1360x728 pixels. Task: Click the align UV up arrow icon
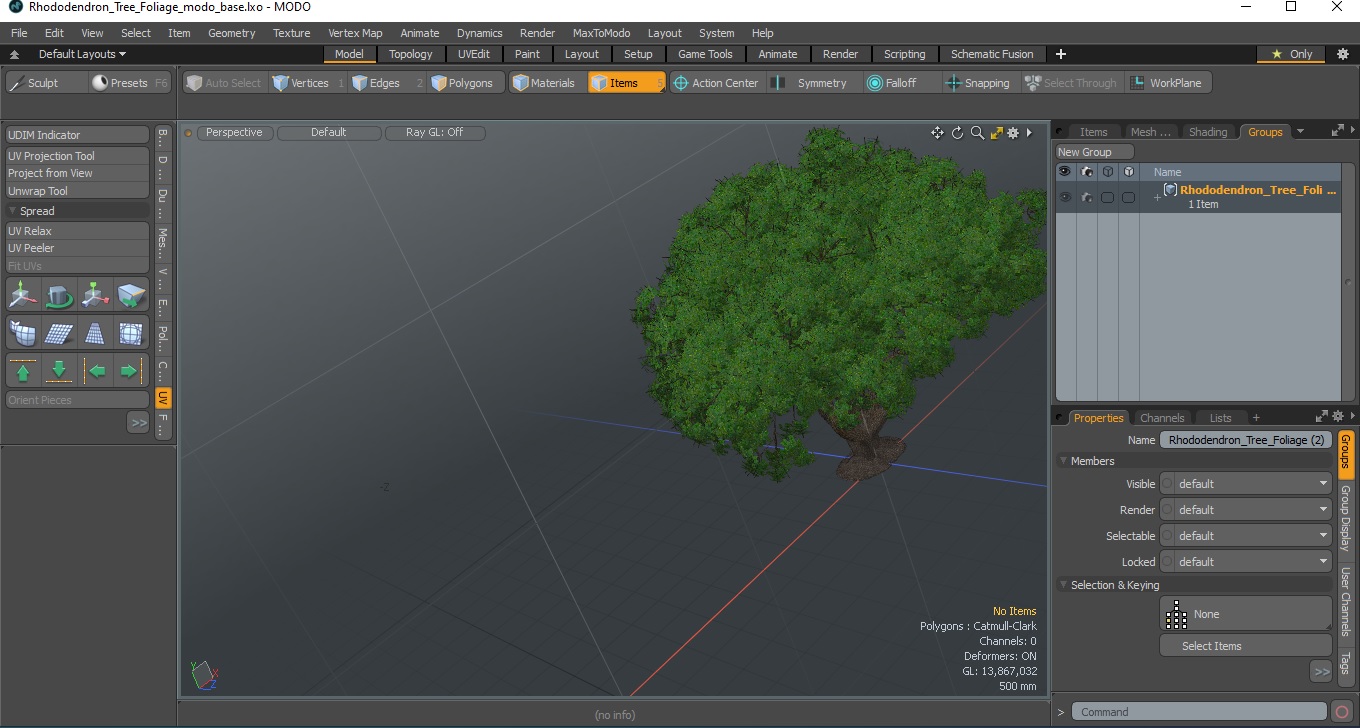(23, 371)
